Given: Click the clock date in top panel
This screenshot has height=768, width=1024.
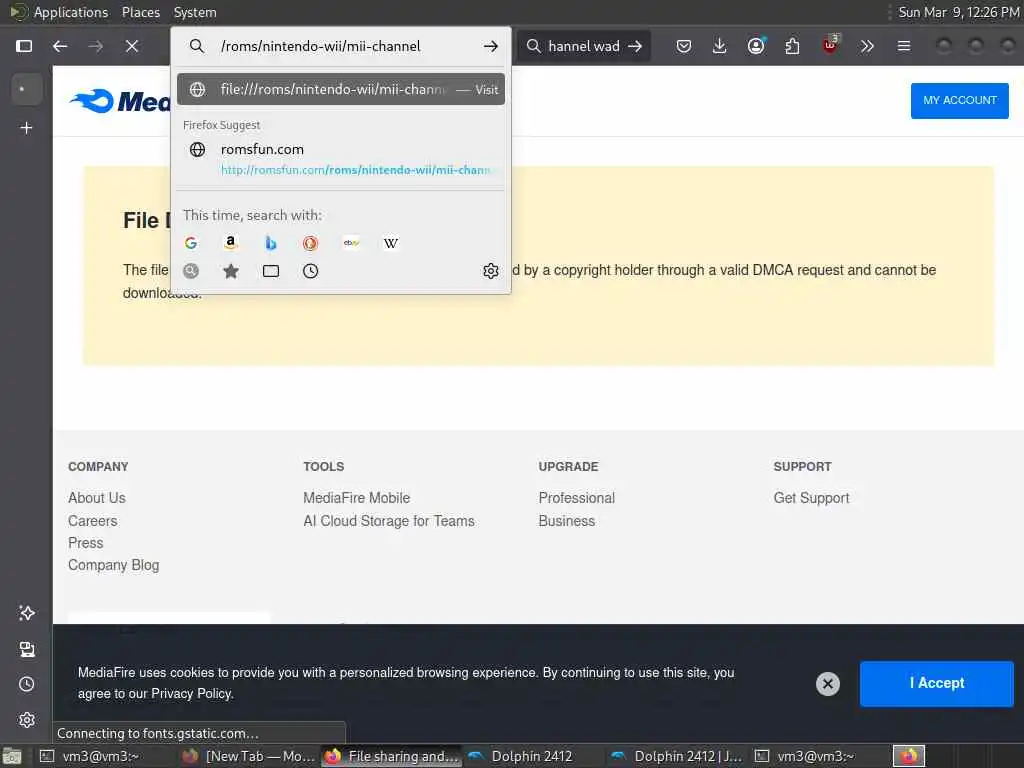Looking at the screenshot, I should pyautogui.click(x=959, y=12).
